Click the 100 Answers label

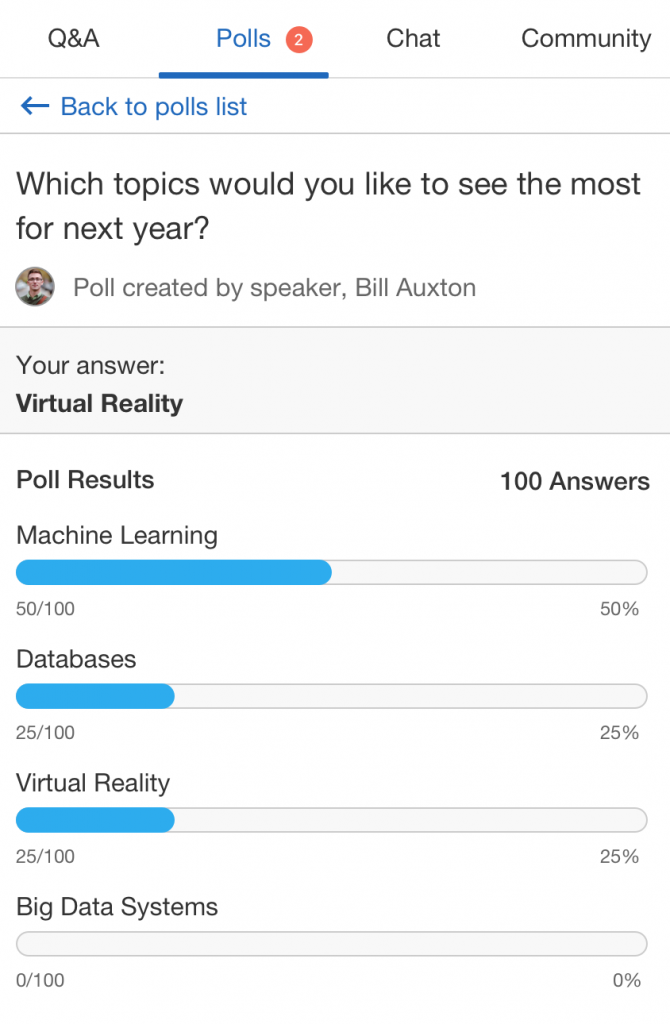(574, 481)
